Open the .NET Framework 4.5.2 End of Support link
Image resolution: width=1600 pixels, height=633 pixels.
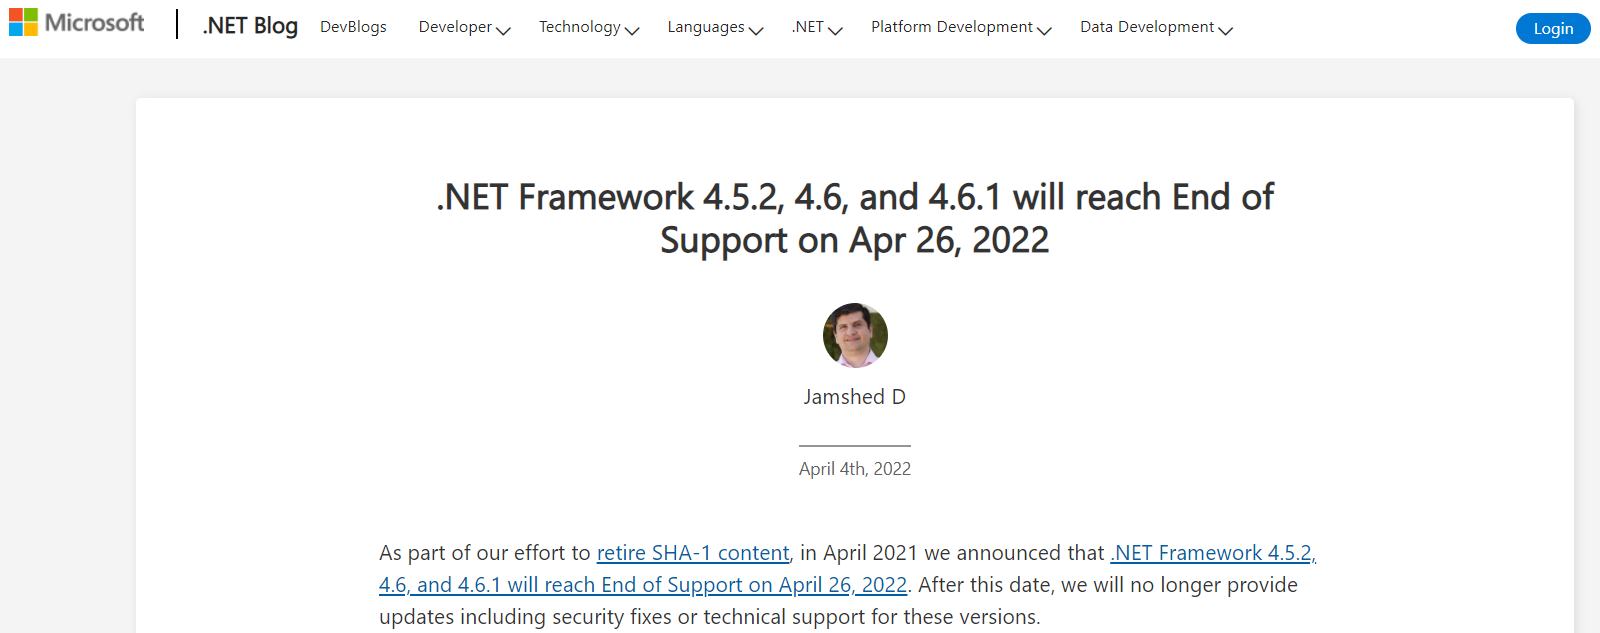847,569
